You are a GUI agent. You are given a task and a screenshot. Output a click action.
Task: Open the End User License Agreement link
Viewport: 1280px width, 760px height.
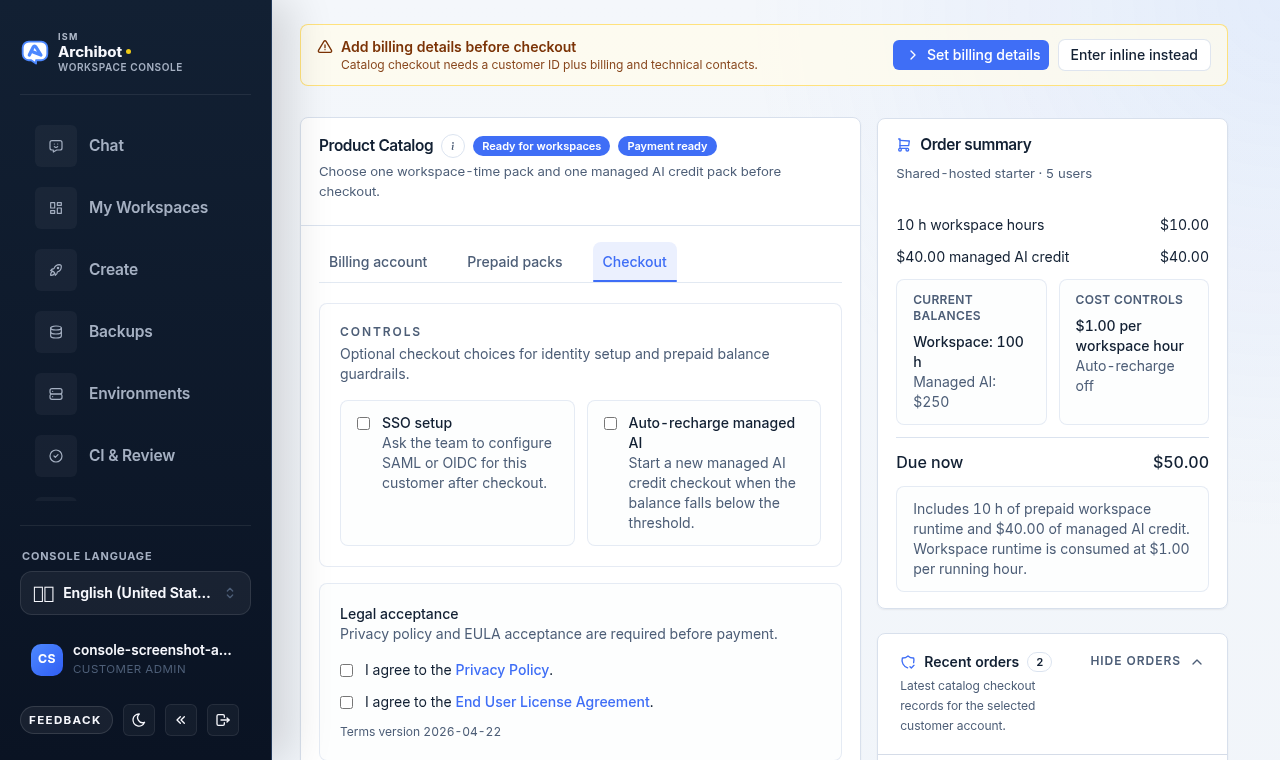click(x=552, y=702)
